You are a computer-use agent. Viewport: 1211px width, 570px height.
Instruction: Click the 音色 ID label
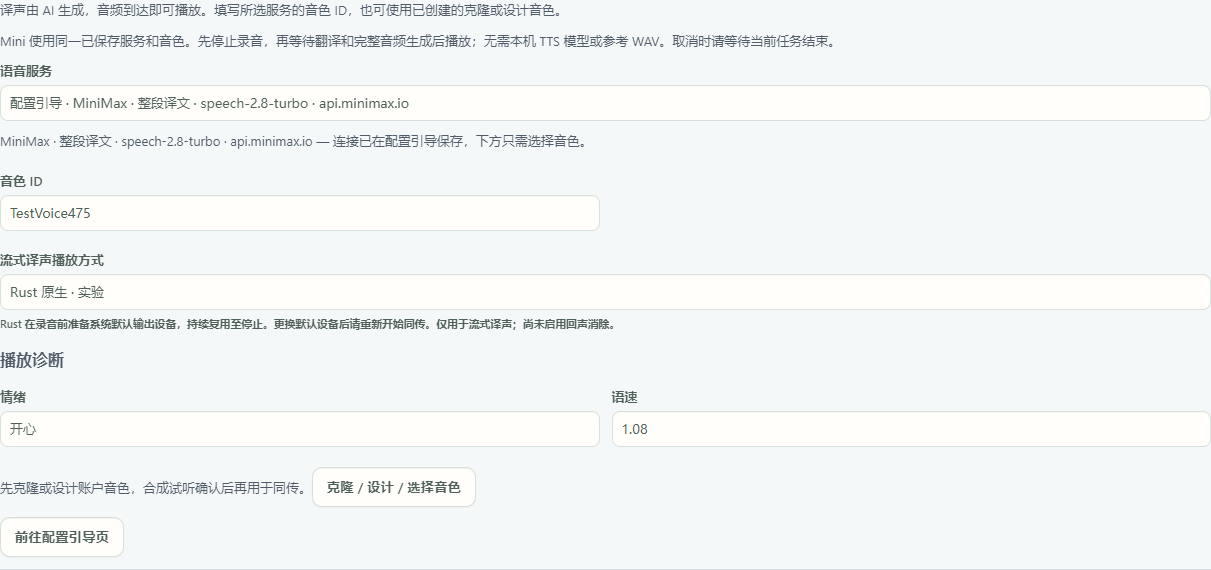coord(21,182)
